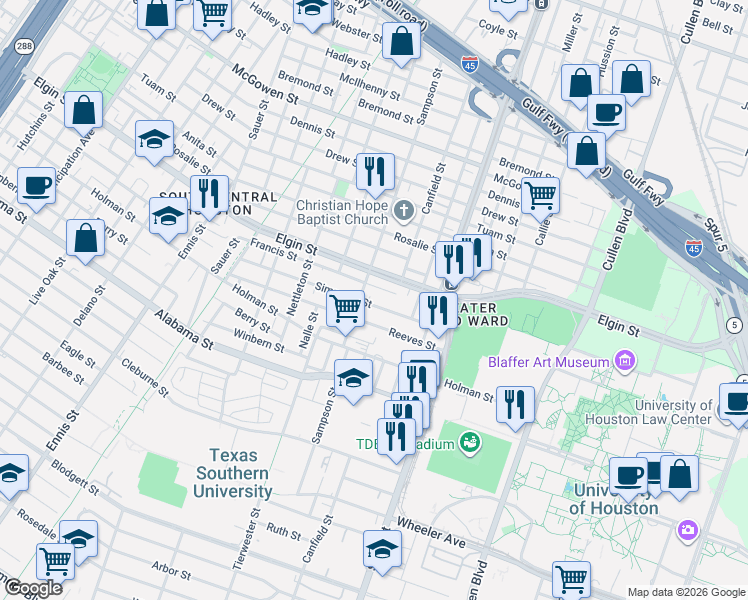Click the shopping bag marker near Webster St
This screenshot has height=600, width=748.
tap(401, 43)
